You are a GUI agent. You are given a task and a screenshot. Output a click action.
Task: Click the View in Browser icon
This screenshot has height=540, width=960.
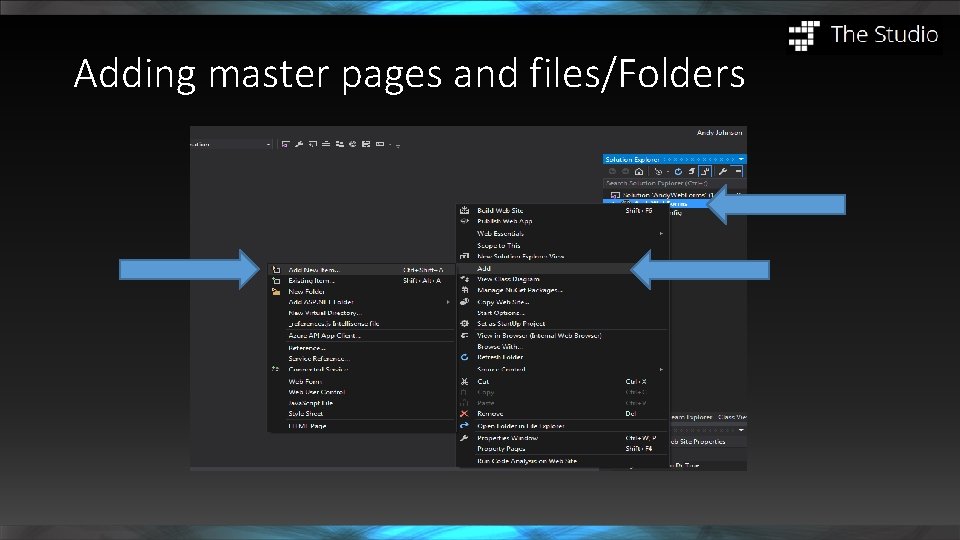click(465, 336)
